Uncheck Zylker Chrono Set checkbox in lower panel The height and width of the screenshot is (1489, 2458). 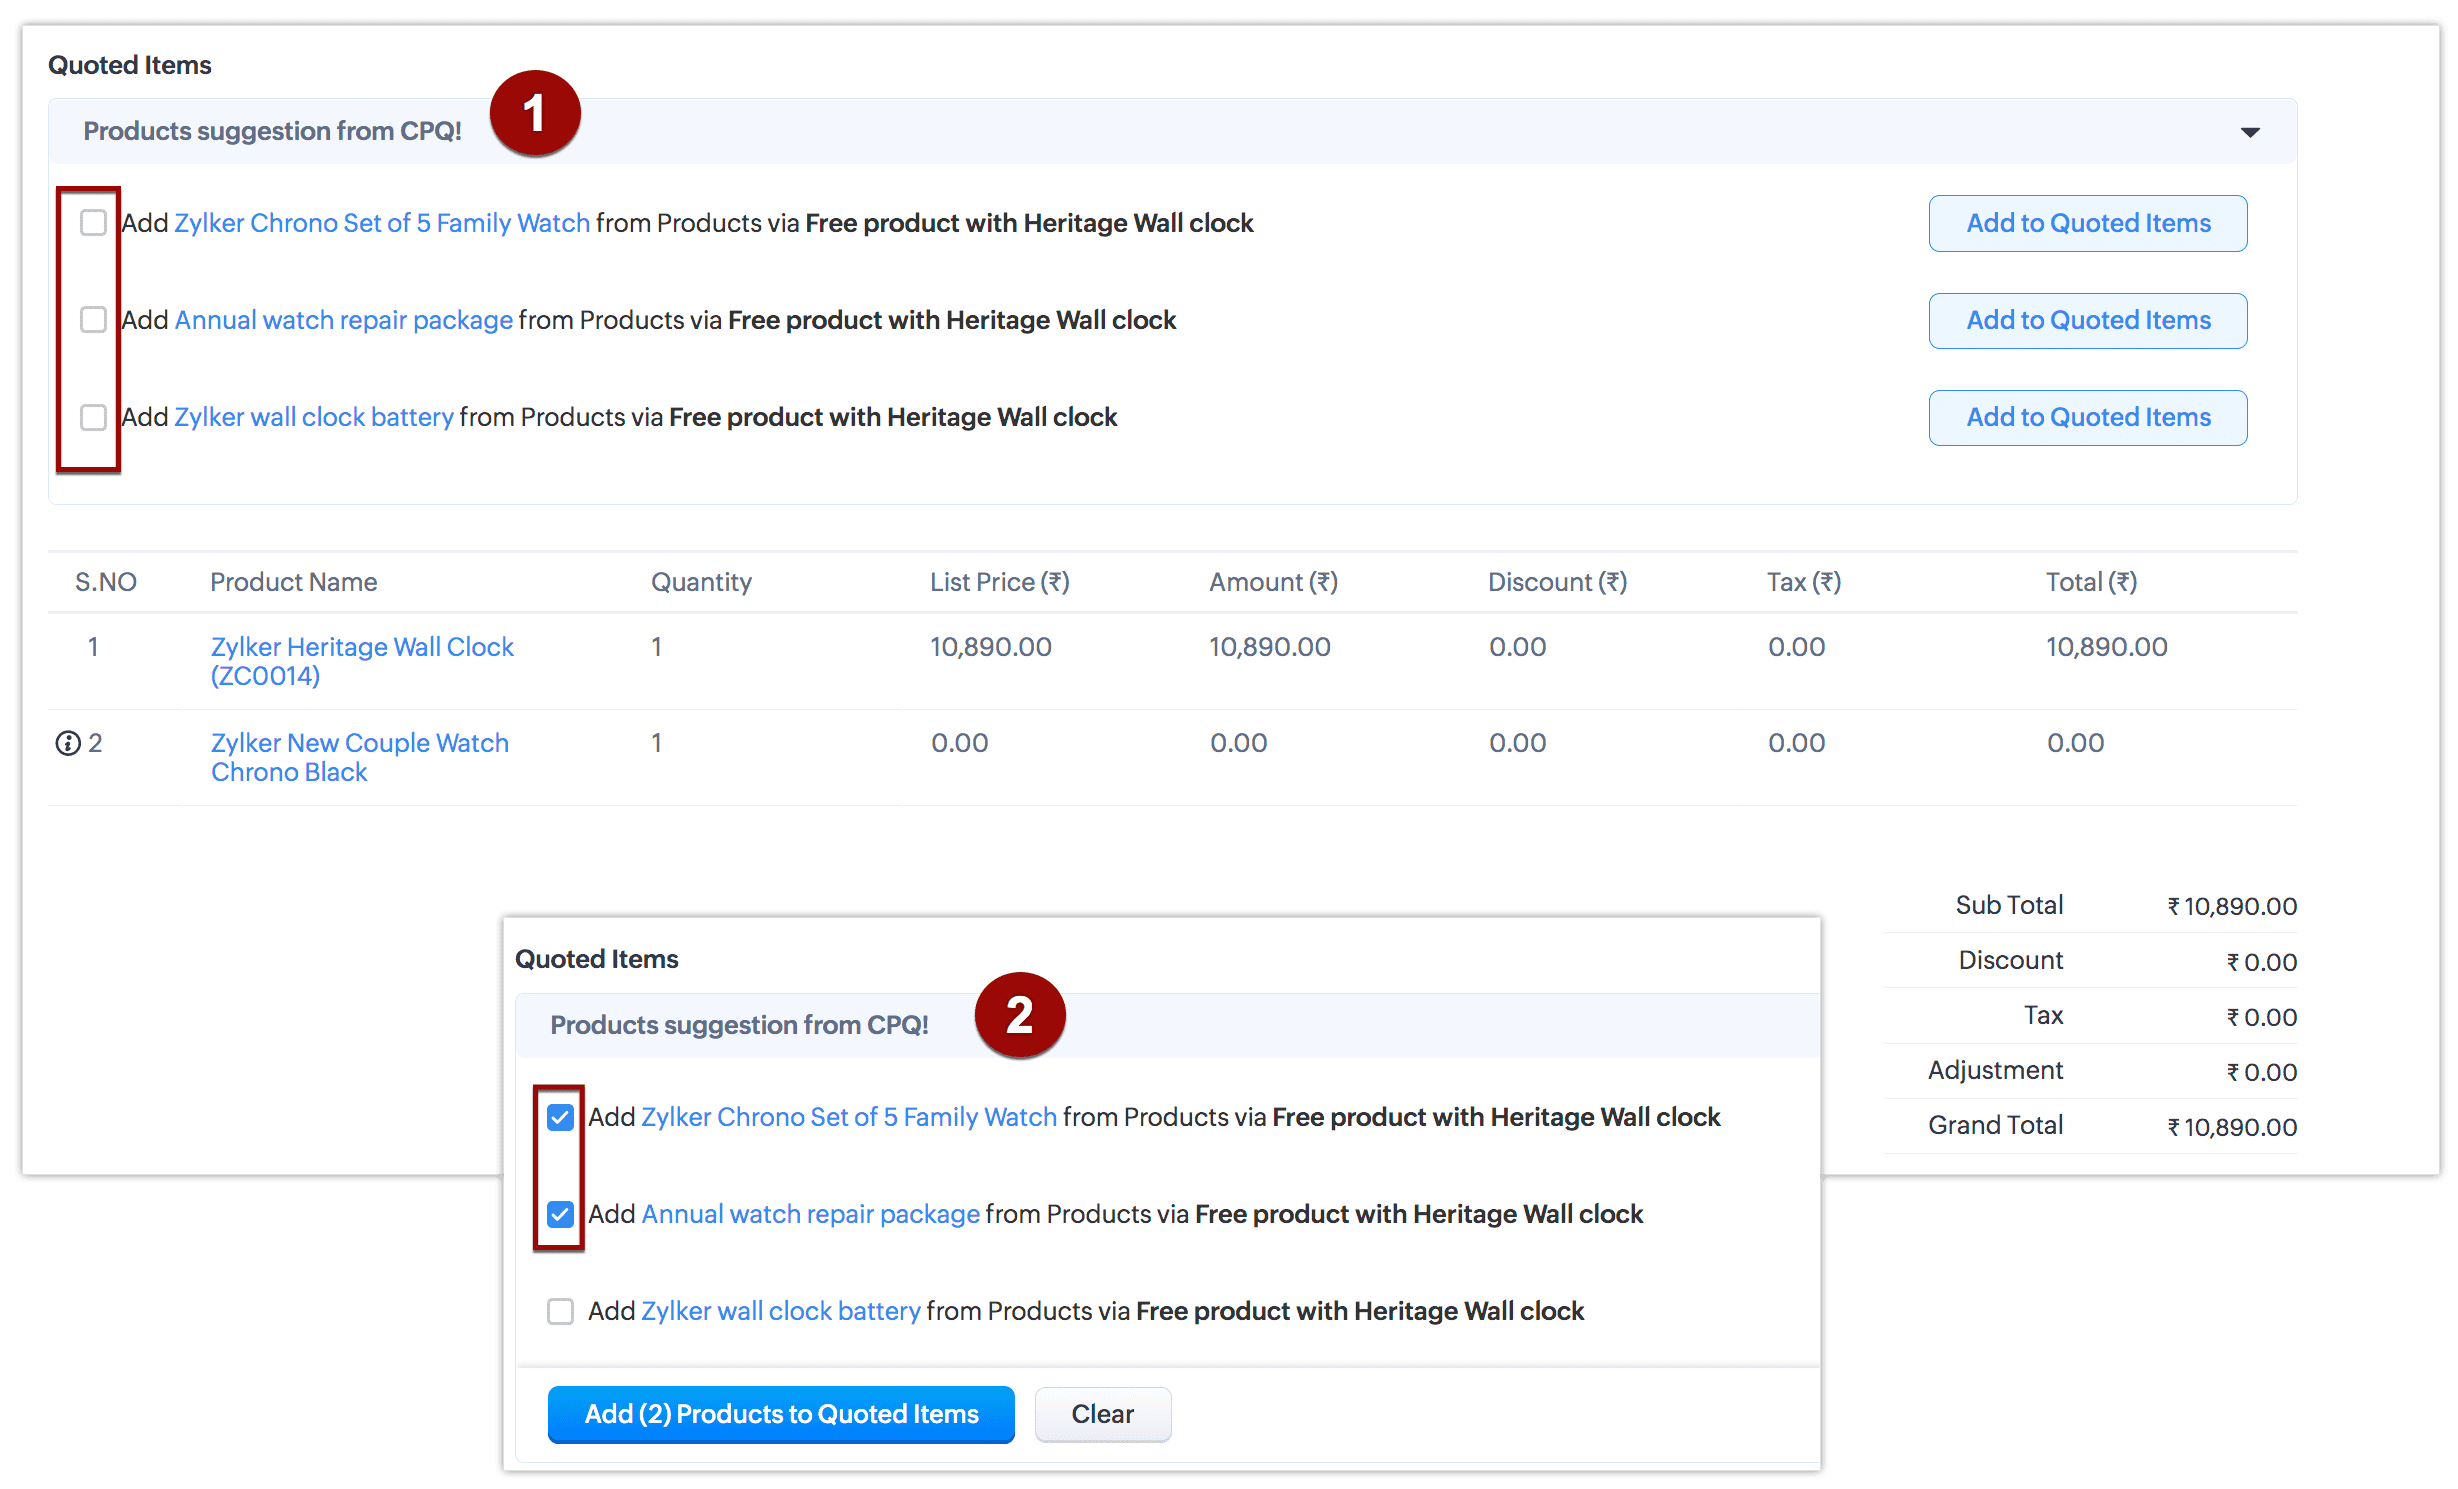pos(560,1117)
